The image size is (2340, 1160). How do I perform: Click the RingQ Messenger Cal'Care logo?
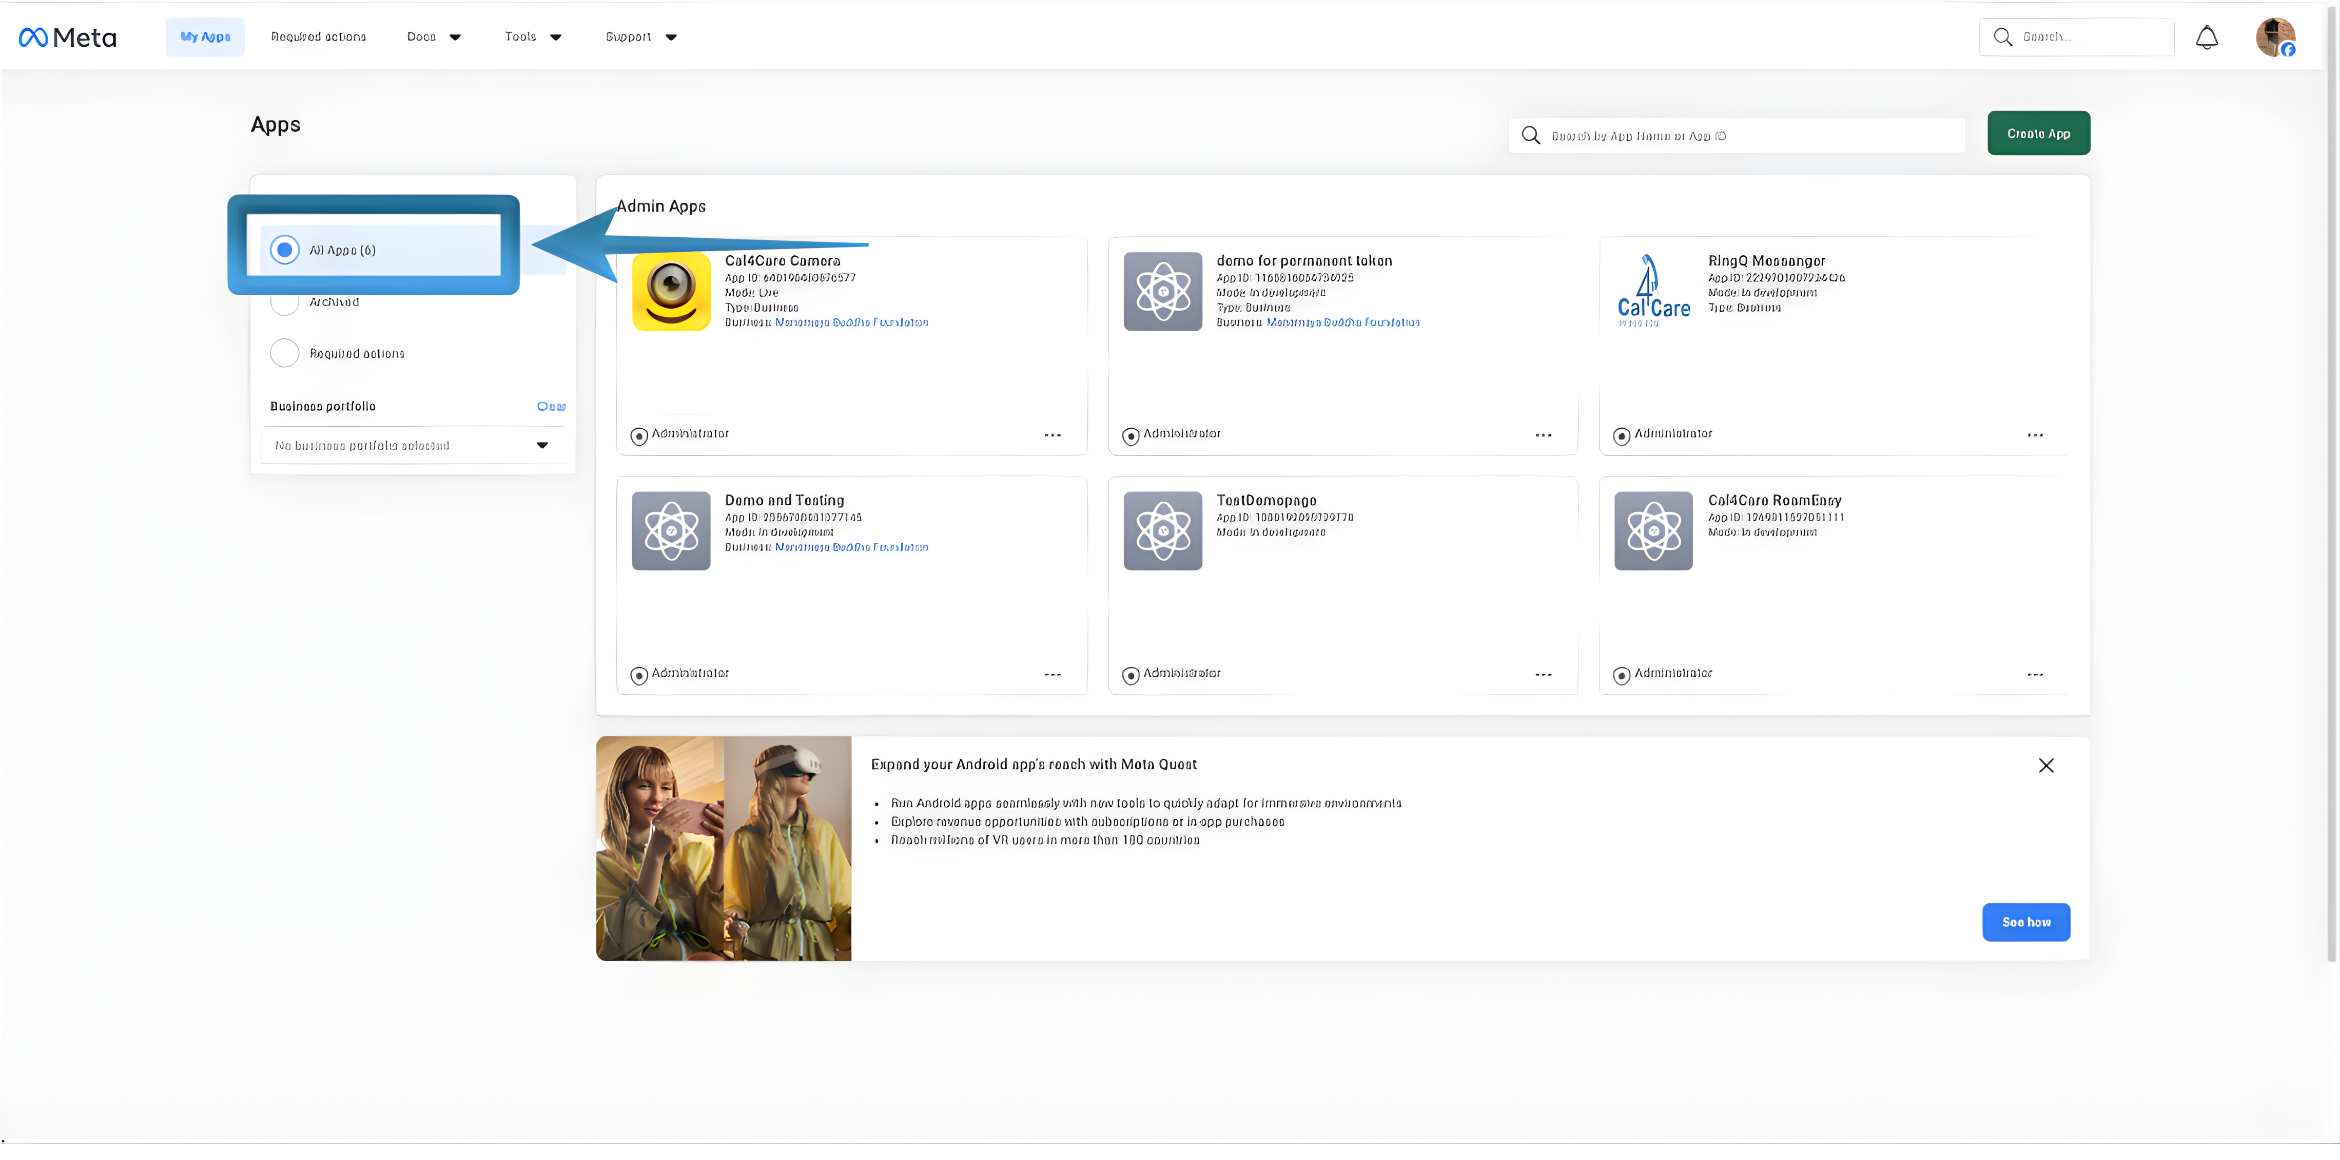click(x=1652, y=290)
